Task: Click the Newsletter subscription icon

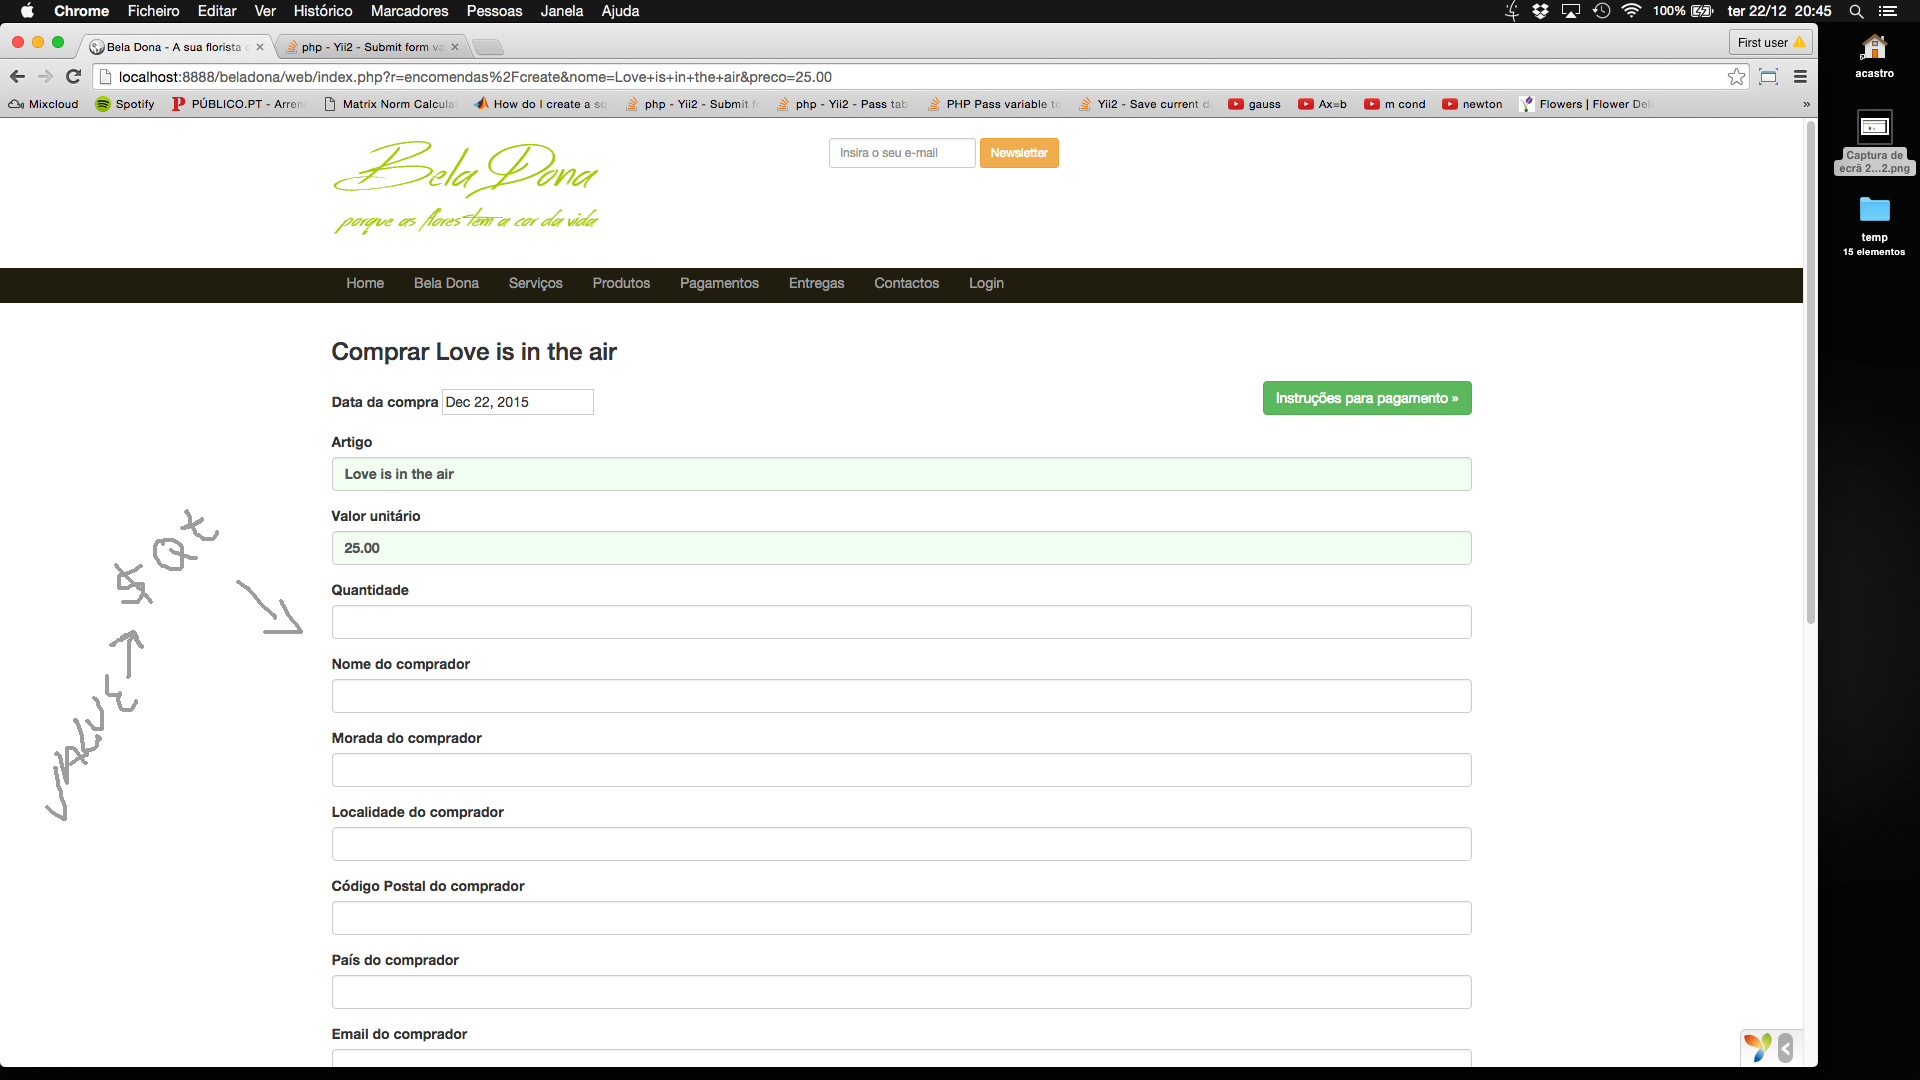Action: [x=1019, y=152]
